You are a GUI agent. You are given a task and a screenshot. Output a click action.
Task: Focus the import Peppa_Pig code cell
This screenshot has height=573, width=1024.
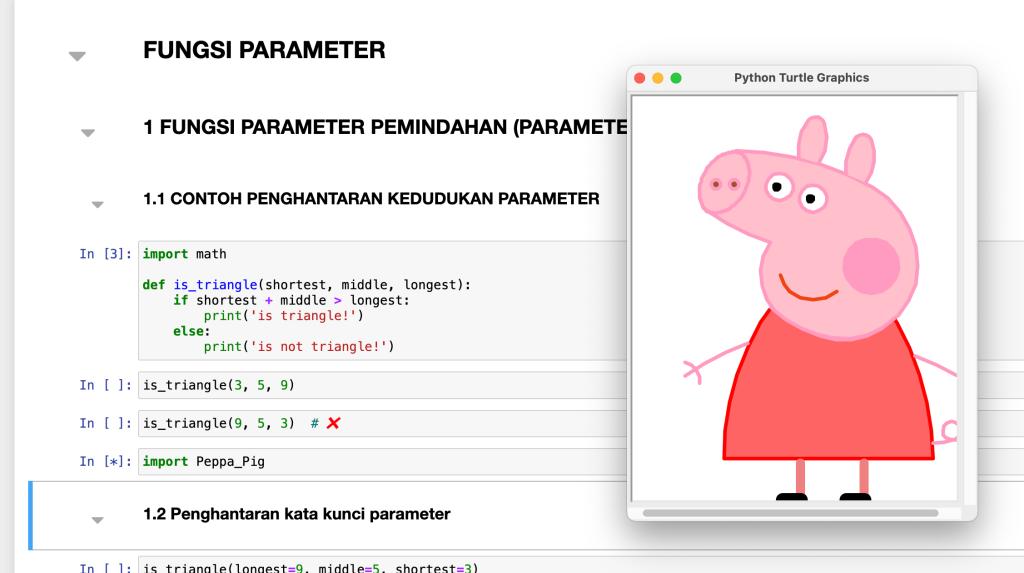(x=383, y=461)
